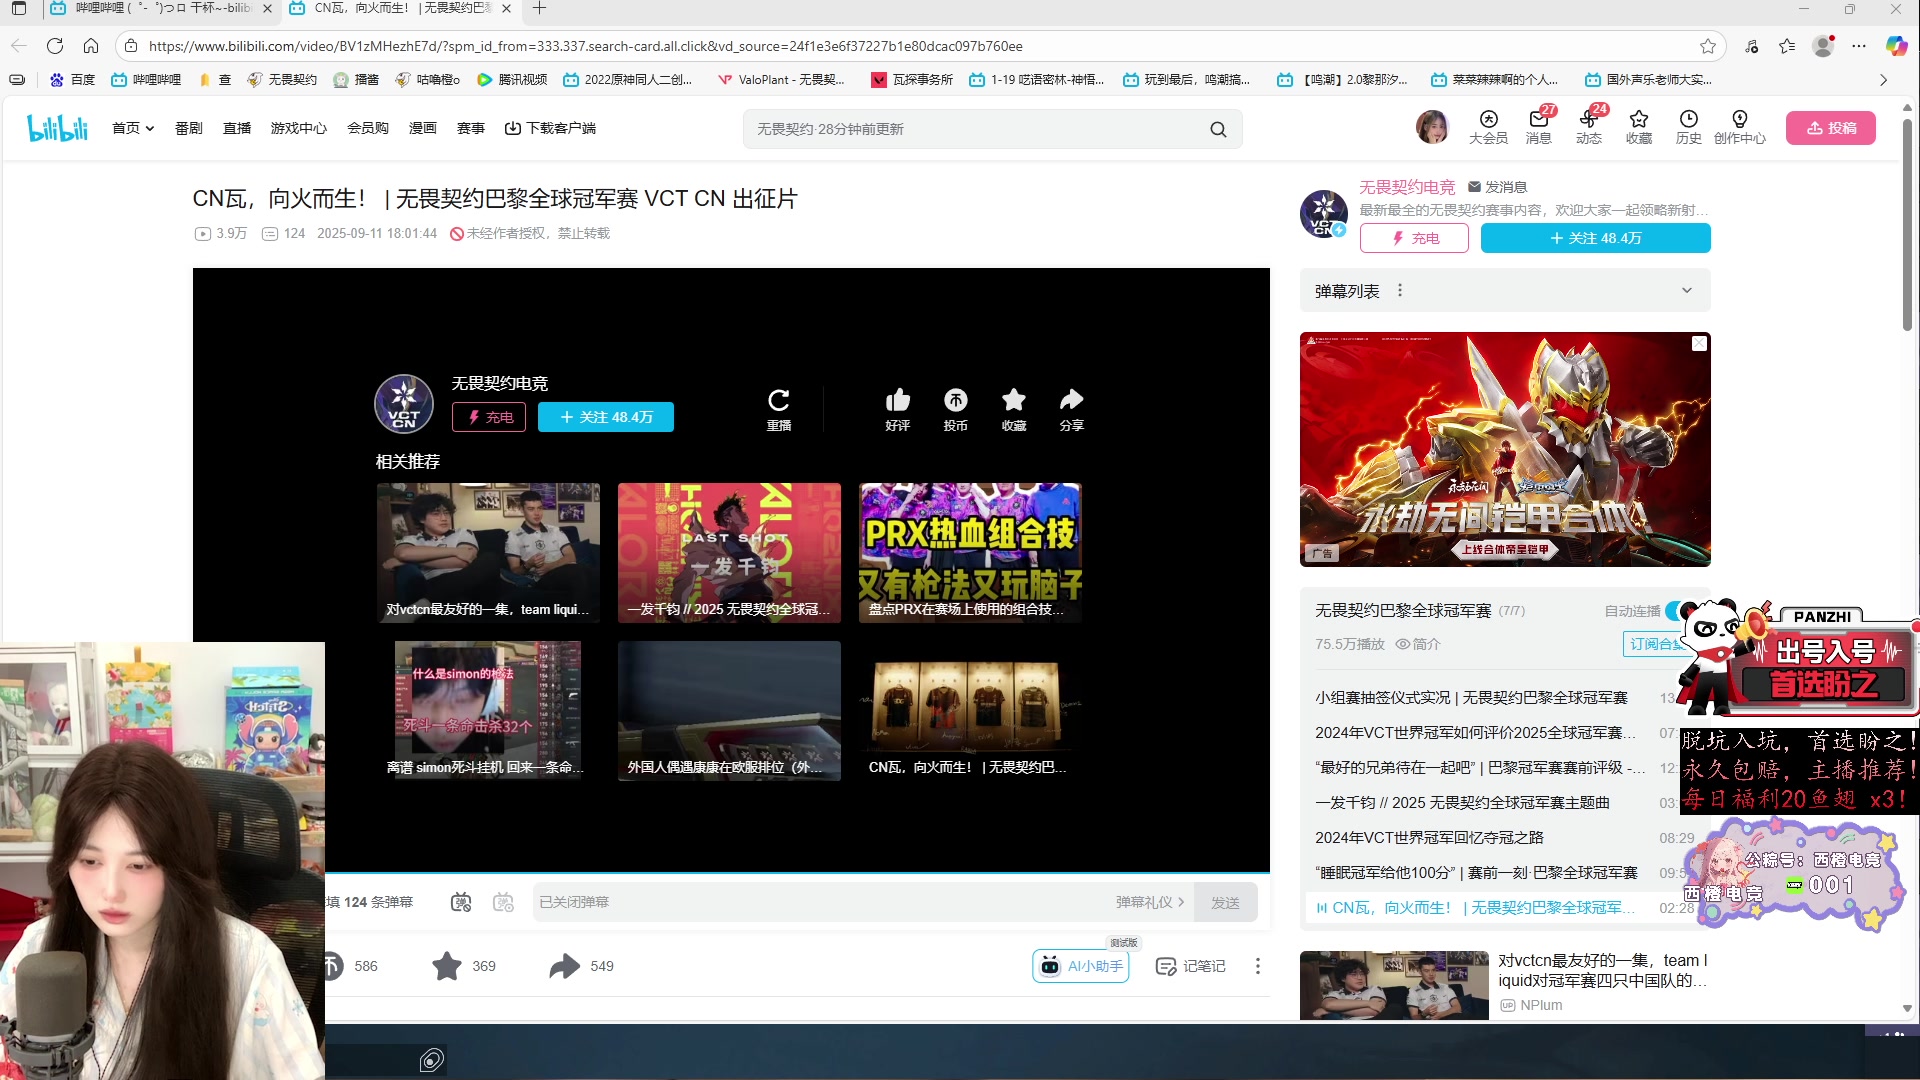The image size is (1920, 1080).
Task: Click the 发消息 link by the uploader name
Action: [x=1497, y=187]
